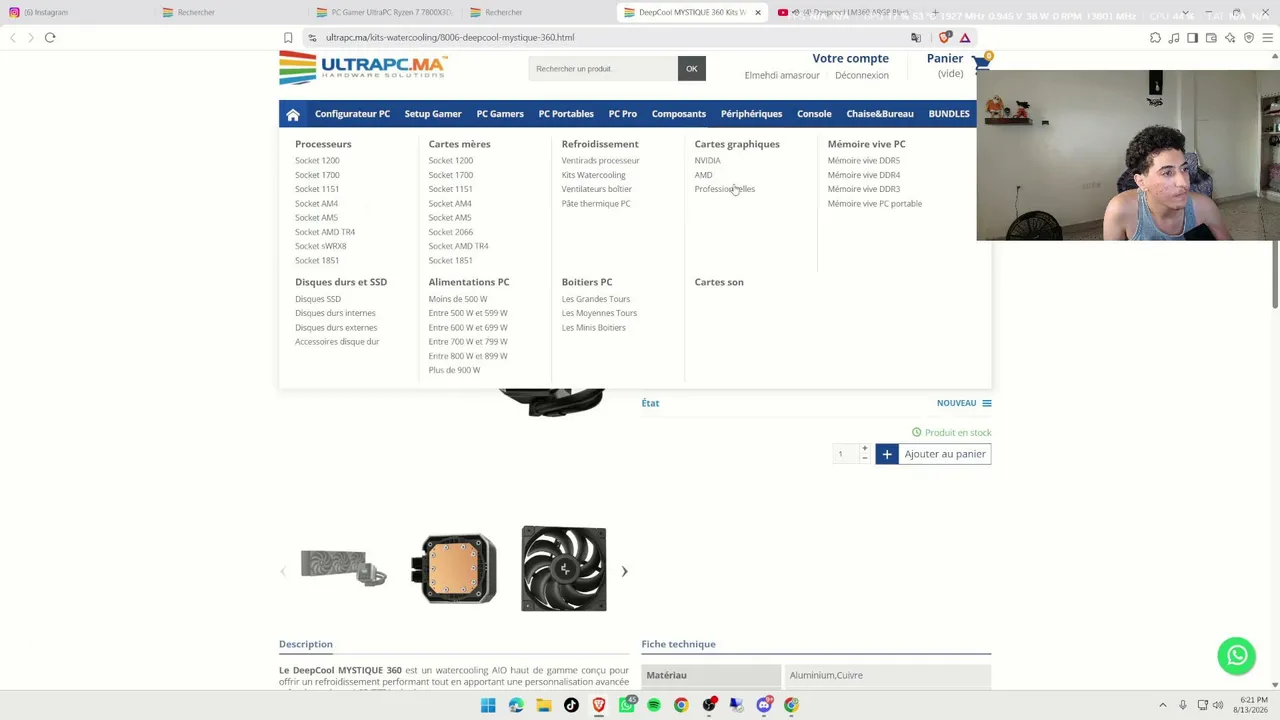Open the PC Gamers menu
The height and width of the screenshot is (720, 1280).
(500, 114)
